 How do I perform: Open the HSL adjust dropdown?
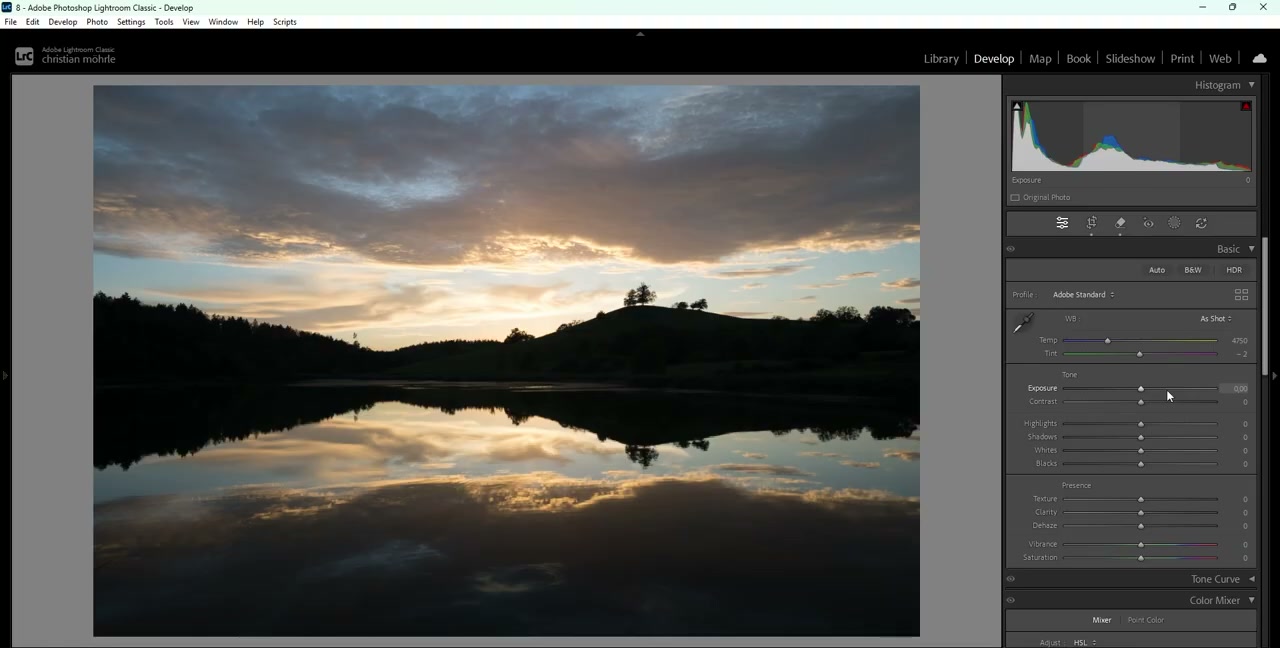[x=1085, y=643]
